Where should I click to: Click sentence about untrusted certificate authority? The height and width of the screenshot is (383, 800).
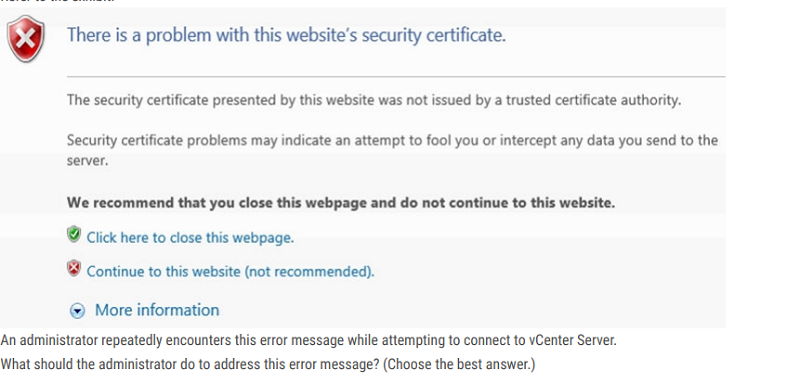[x=374, y=100]
